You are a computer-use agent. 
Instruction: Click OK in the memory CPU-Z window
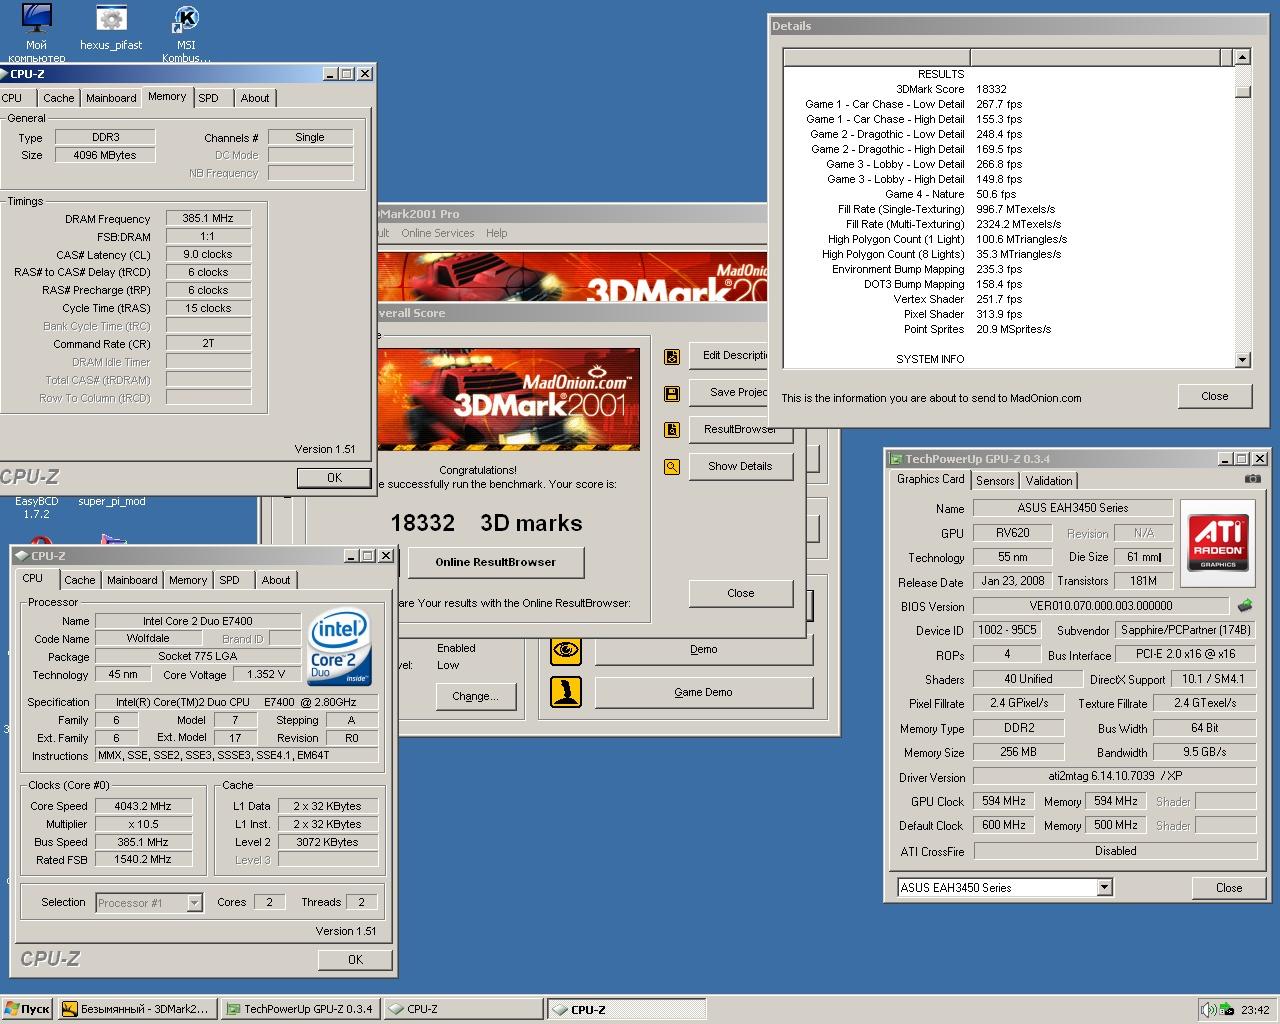[334, 478]
